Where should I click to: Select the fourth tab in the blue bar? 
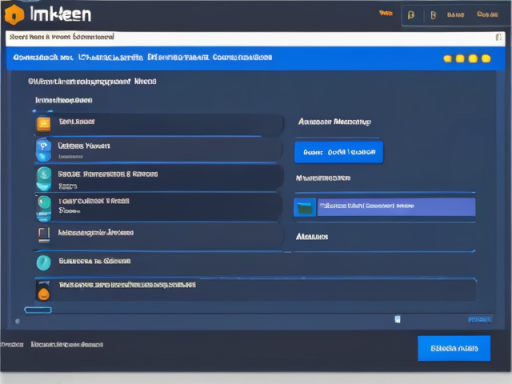[x=242, y=57]
